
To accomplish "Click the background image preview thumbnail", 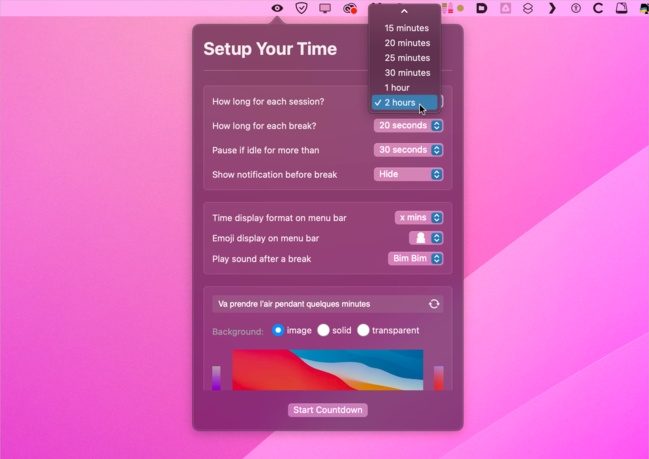I will pyautogui.click(x=327, y=370).
